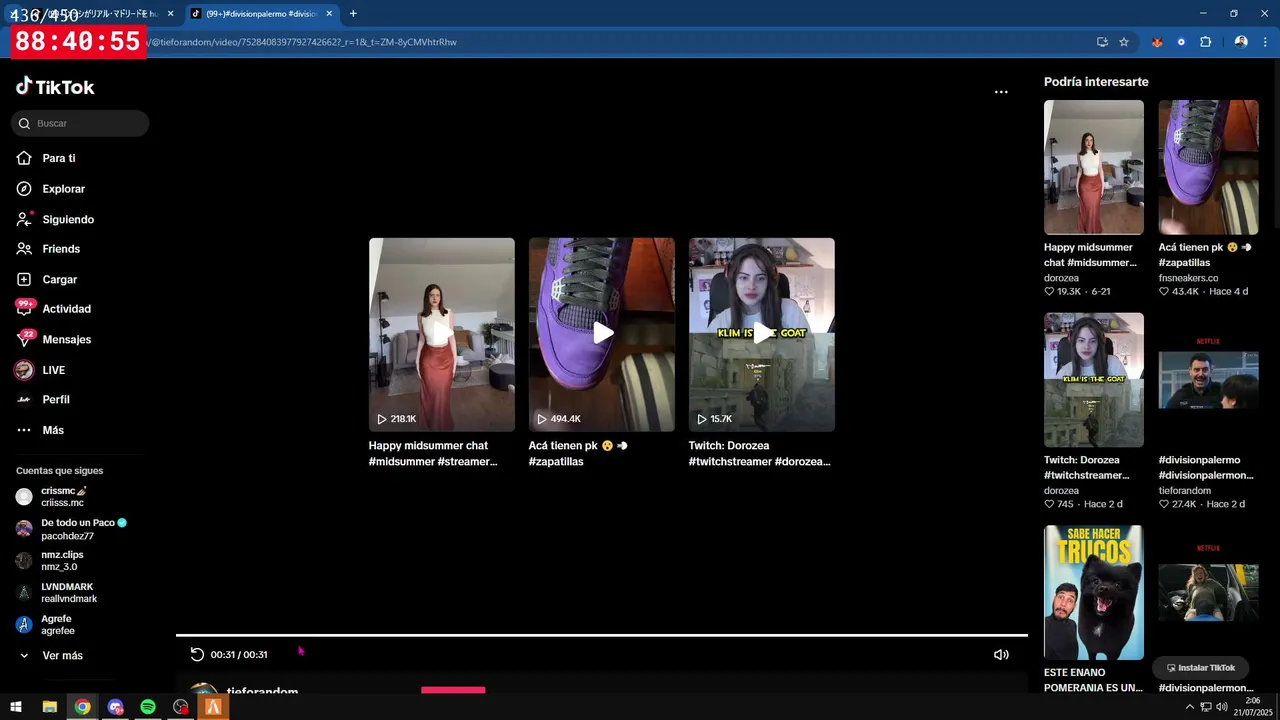This screenshot has height=720, width=1280.
Task: Open Spotify from taskbar
Action: [148, 707]
